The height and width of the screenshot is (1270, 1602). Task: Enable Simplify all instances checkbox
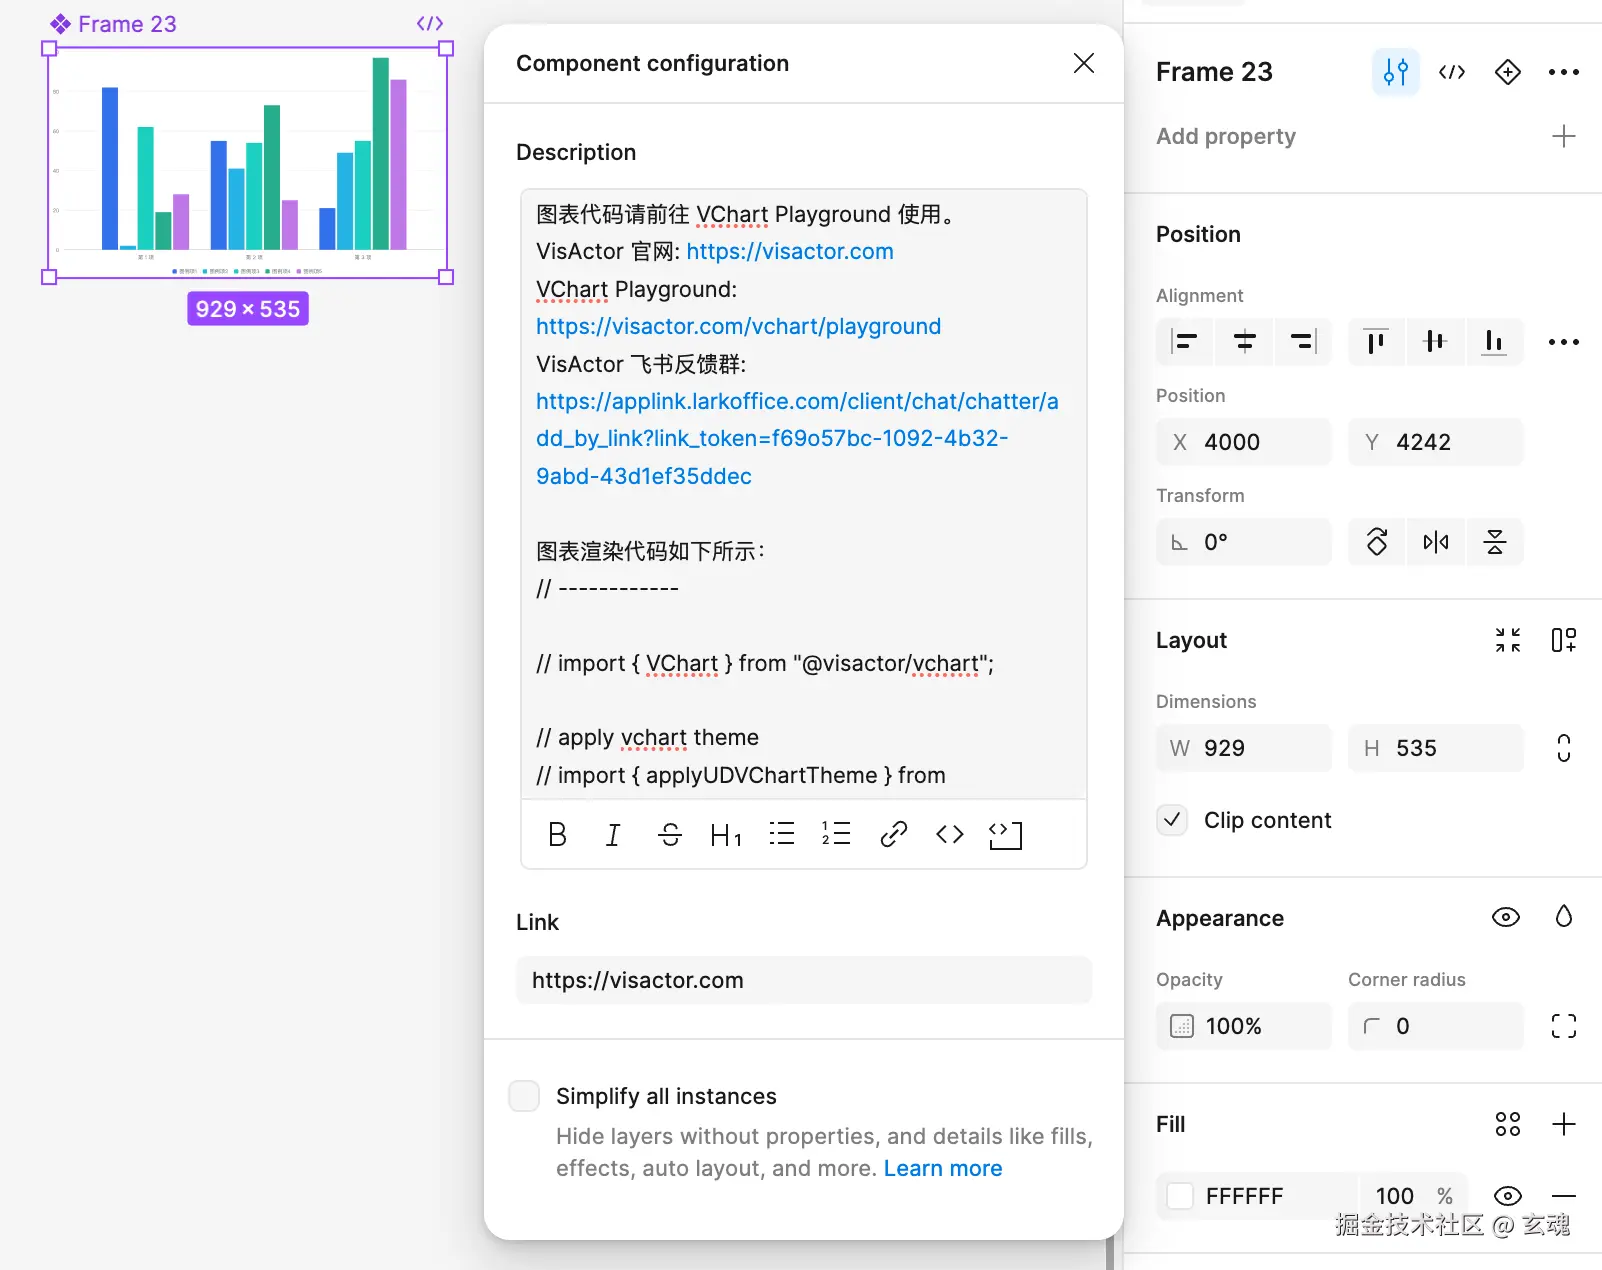524,1096
